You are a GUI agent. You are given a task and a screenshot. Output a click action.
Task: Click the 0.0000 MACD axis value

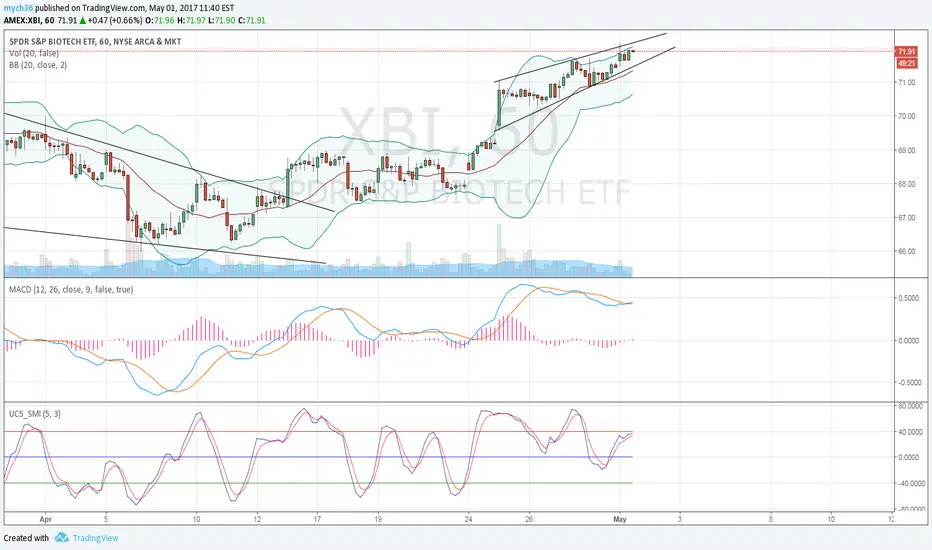(909, 341)
